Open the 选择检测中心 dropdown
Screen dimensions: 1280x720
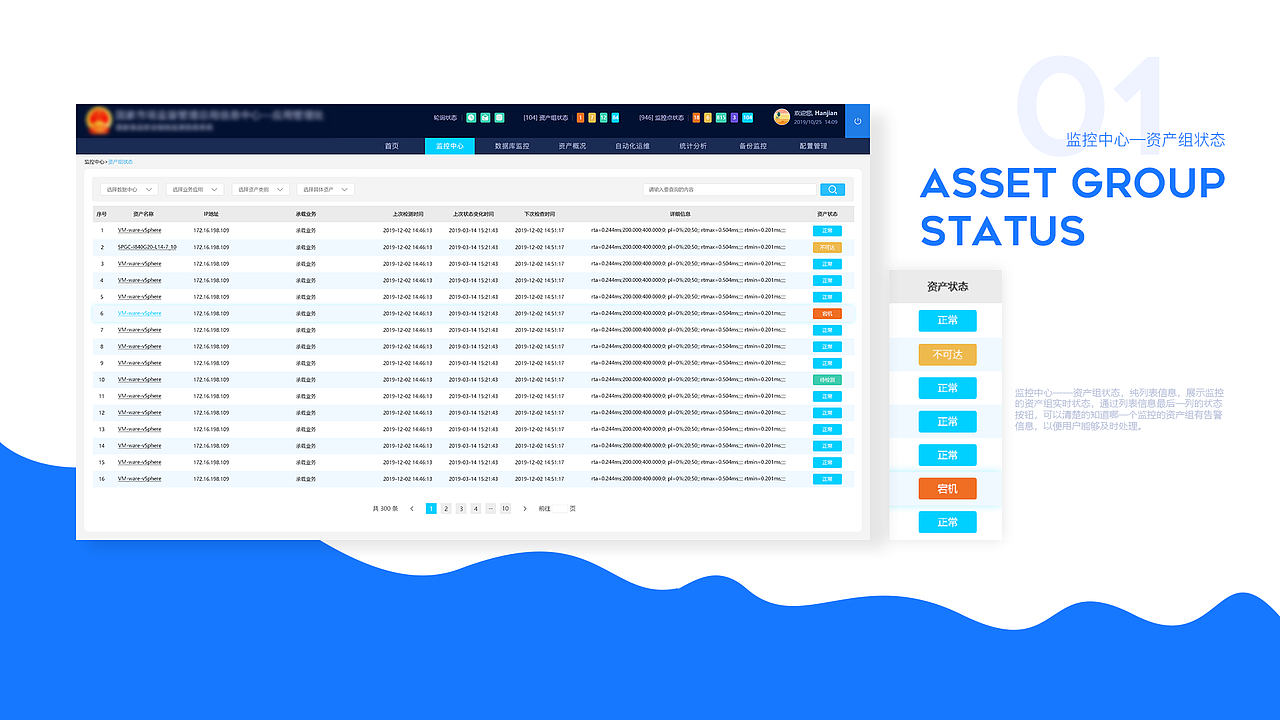pos(129,189)
